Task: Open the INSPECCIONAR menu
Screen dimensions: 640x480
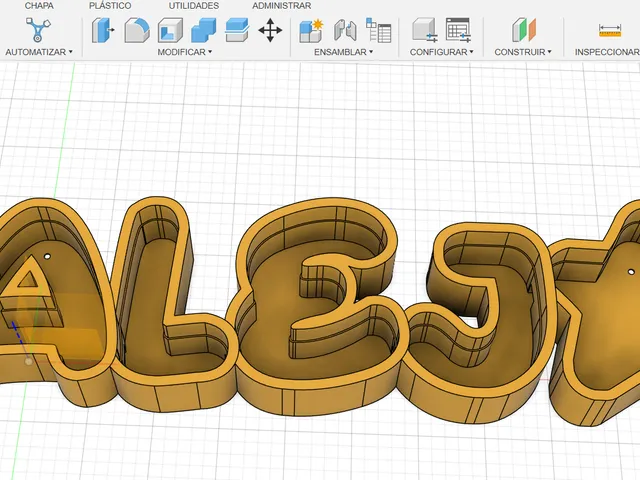Action: tap(607, 52)
